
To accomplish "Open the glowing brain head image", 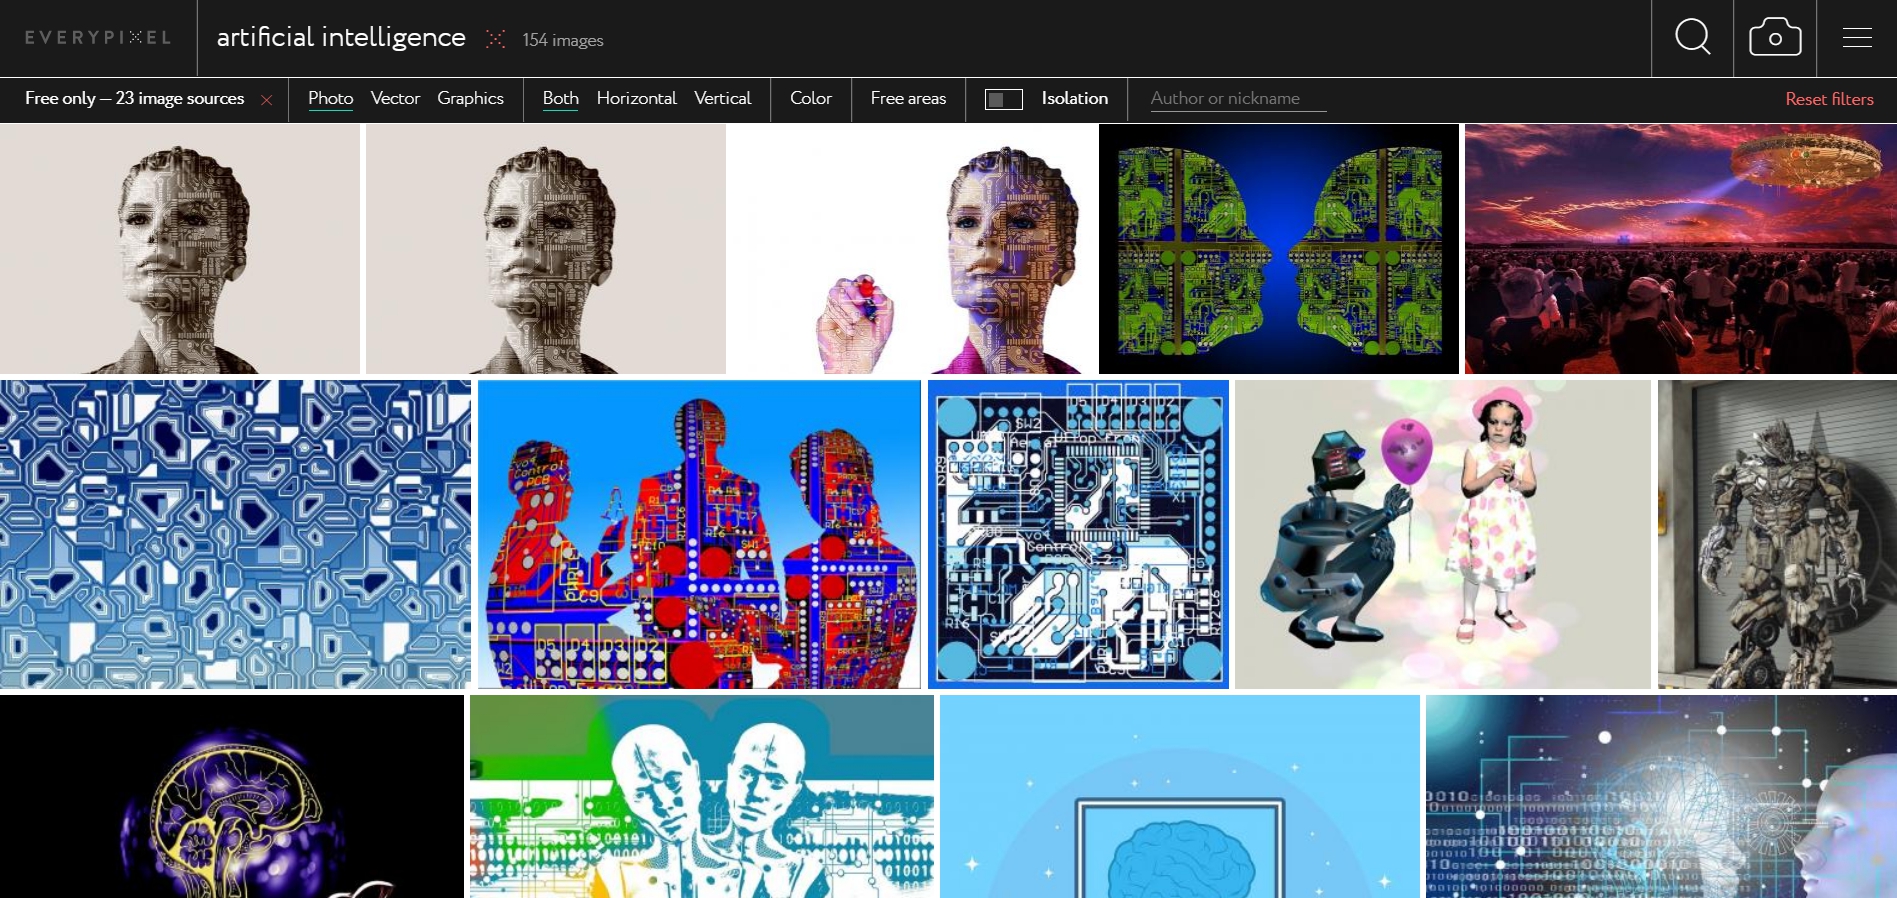I will (x=232, y=797).
